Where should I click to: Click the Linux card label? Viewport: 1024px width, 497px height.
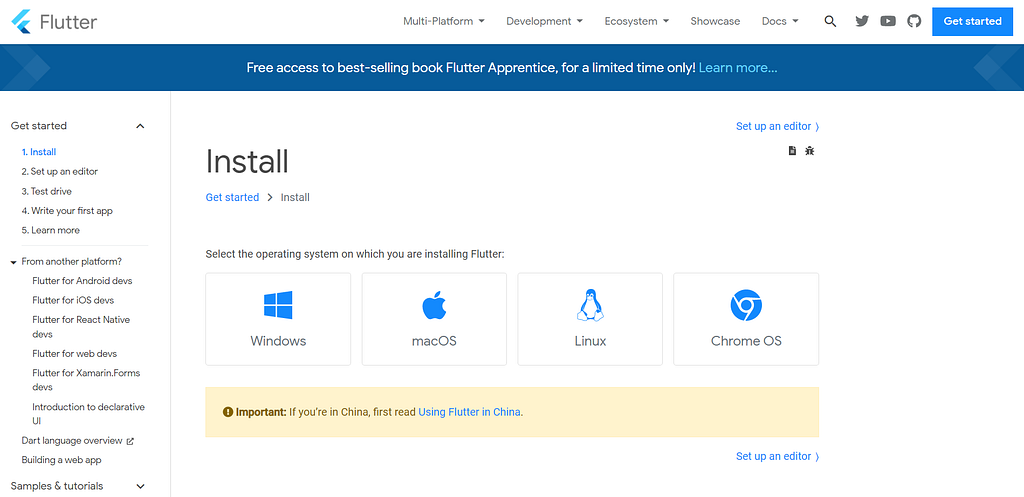point(590,341)
